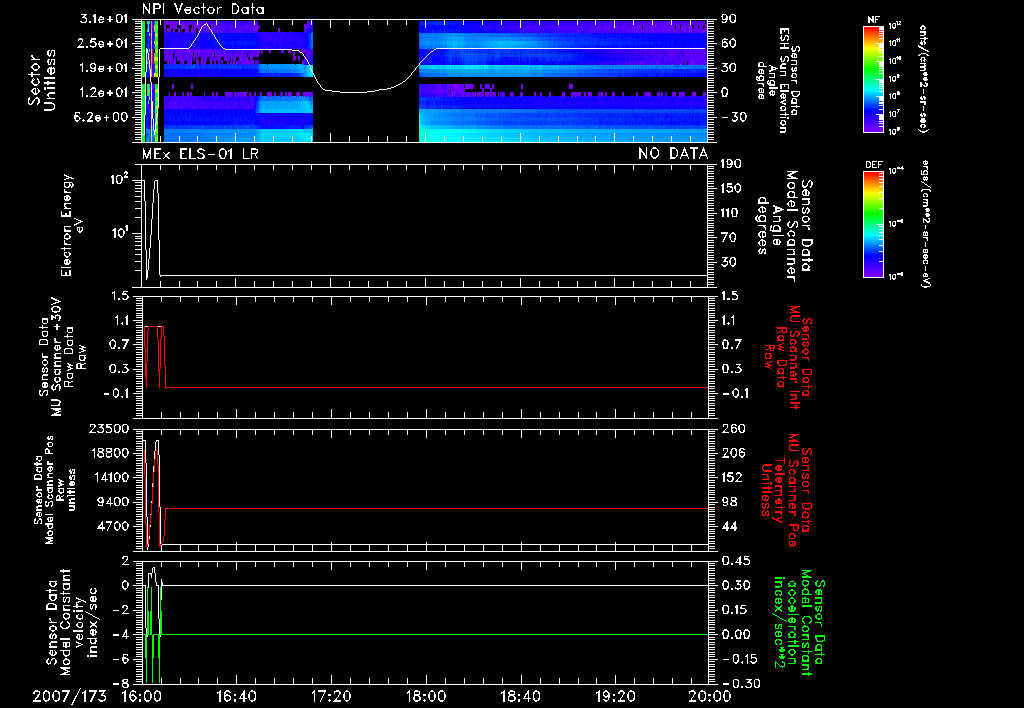Click the 18:40 time axis label
The image size is (1024, 708).
(520, 696)
